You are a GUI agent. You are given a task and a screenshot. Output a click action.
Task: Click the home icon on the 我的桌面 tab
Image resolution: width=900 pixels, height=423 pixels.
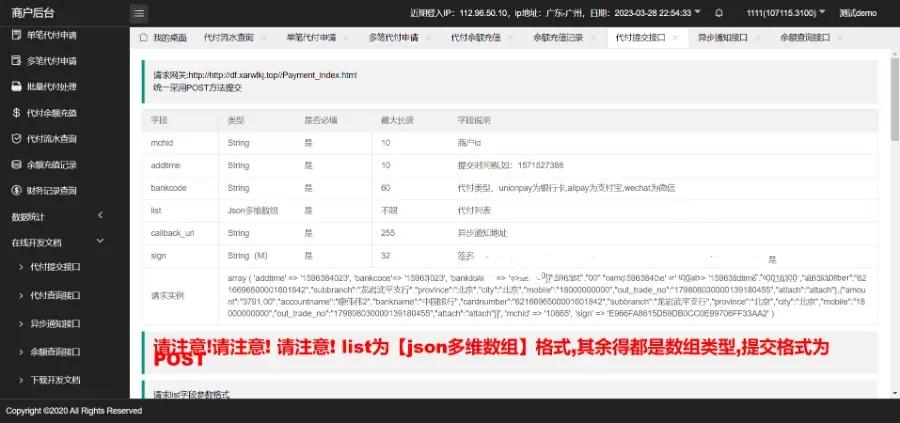(x=143, y=38)
